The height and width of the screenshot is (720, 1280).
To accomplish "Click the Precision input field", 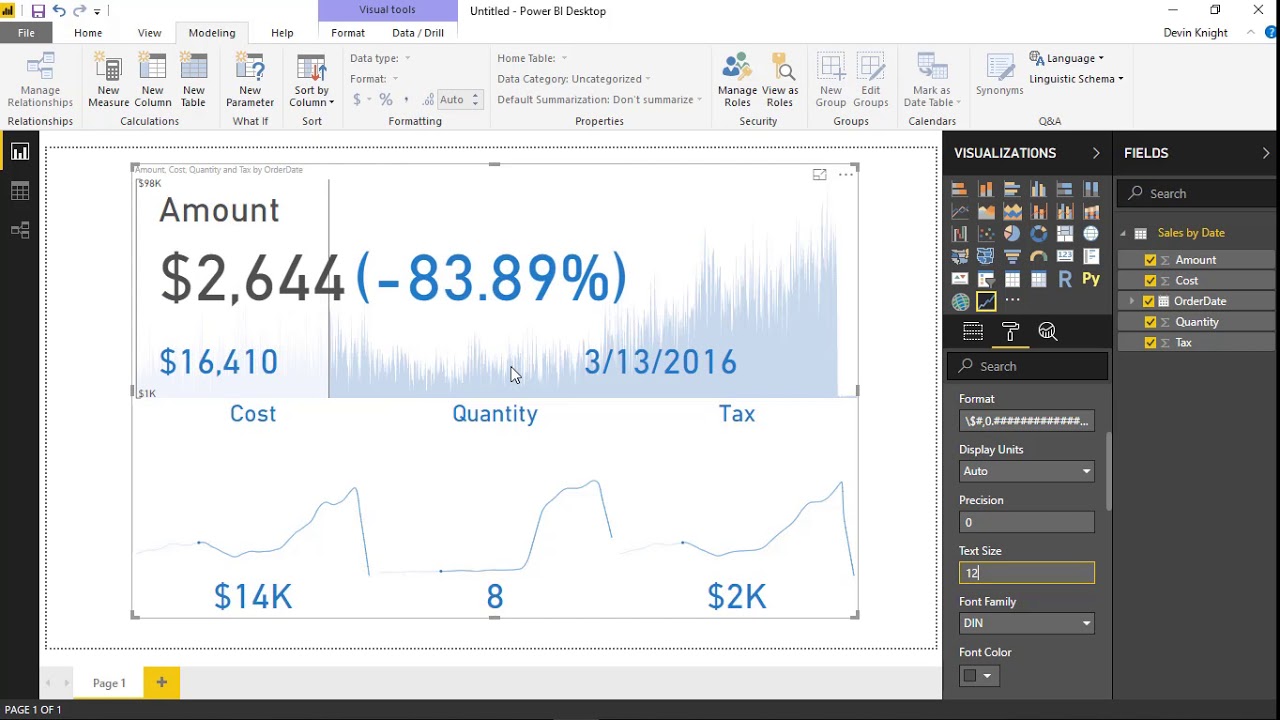I will (x=1027, y=522).
